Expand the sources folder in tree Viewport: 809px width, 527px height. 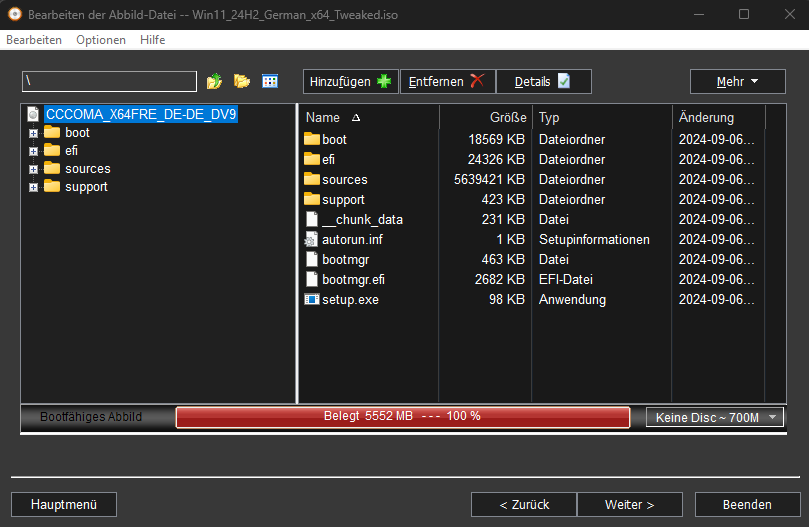pyautogui.click(x=34, y=169)
